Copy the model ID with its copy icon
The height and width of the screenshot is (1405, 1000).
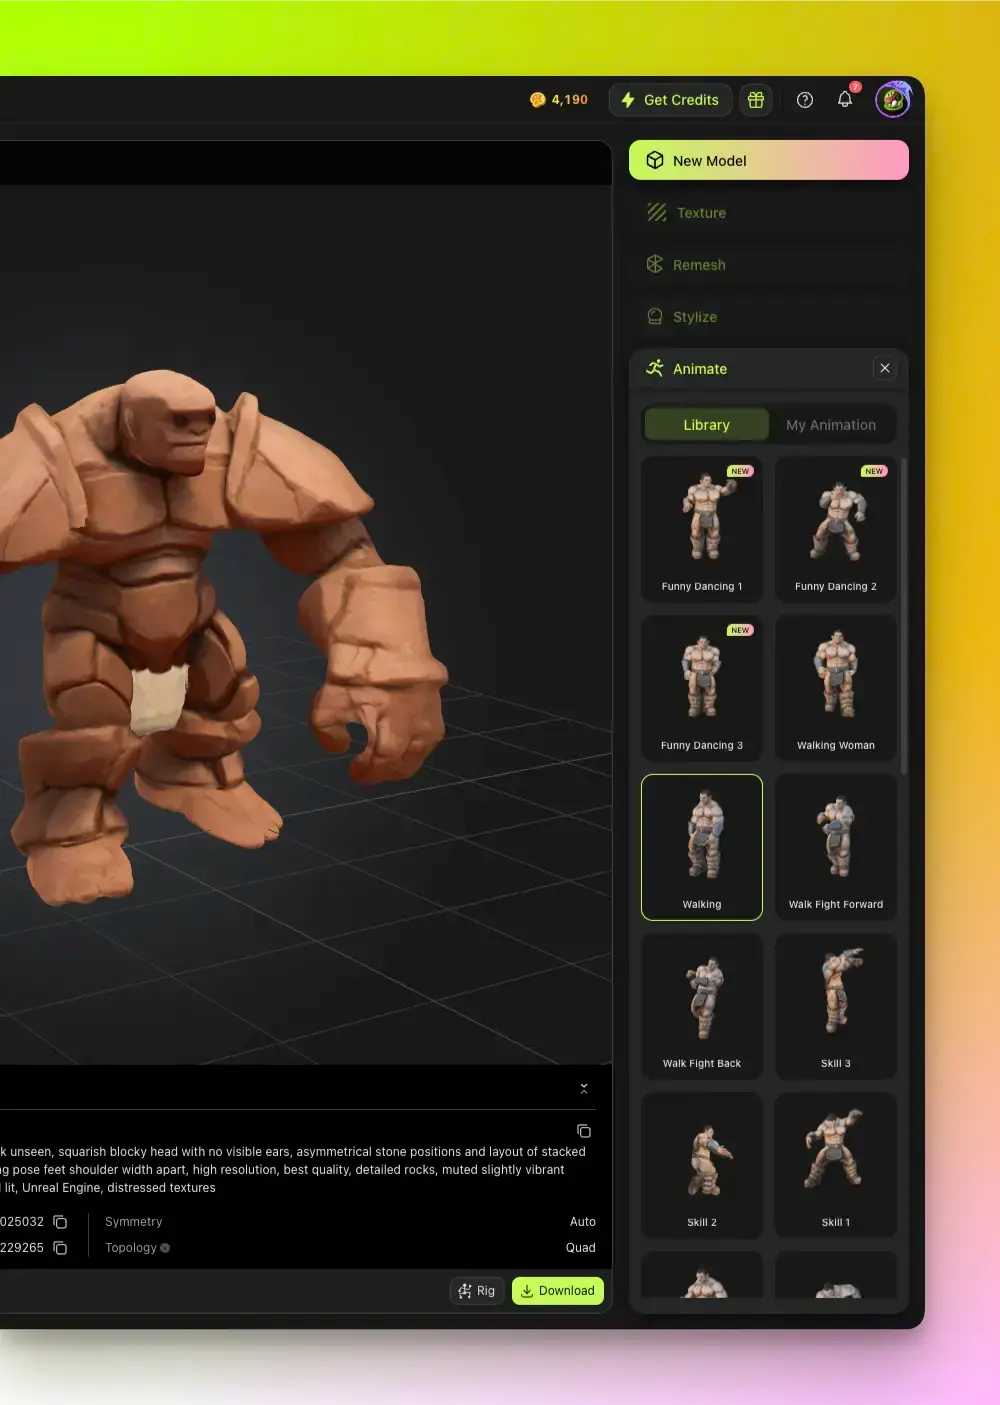point(59,1221)
